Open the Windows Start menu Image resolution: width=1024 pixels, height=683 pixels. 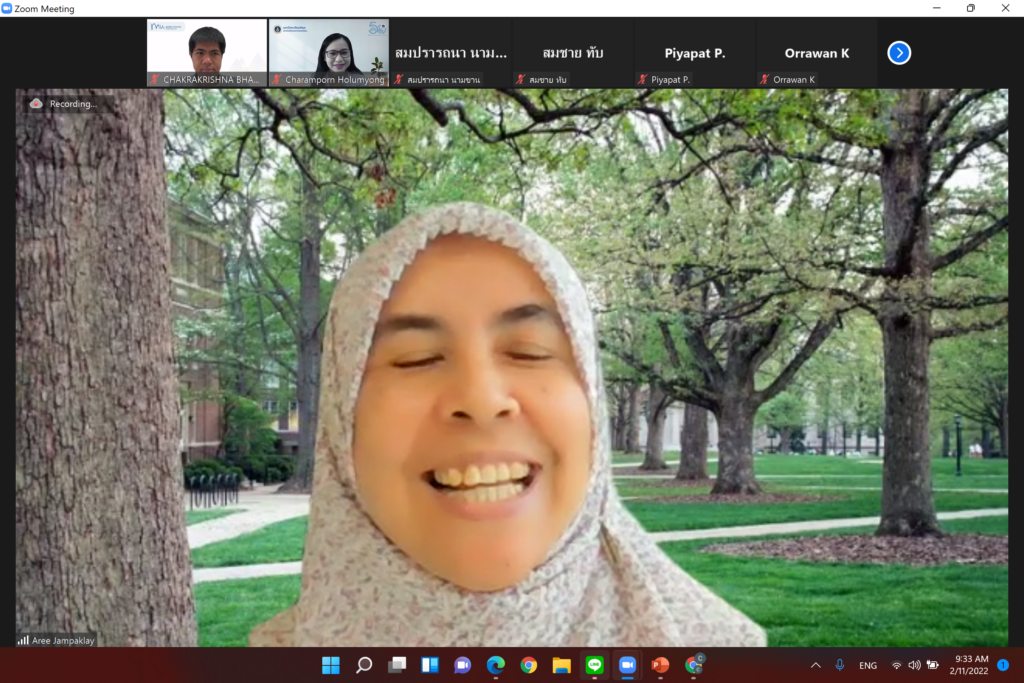click(x=331, y=665)
